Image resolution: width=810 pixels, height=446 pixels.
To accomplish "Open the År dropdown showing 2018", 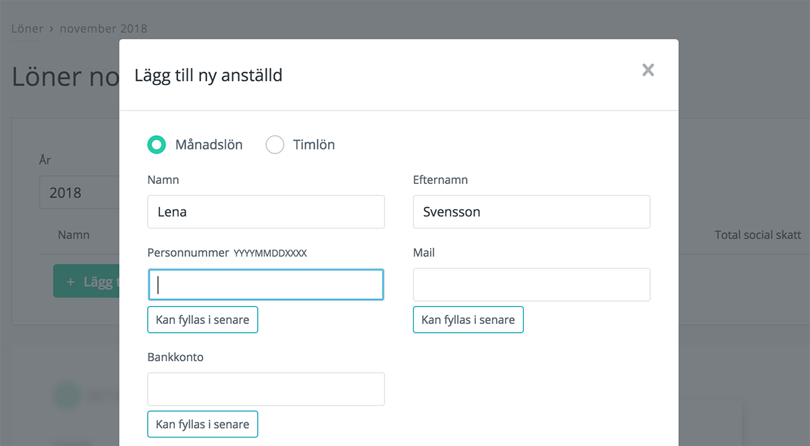I will [x=79, y=192].
